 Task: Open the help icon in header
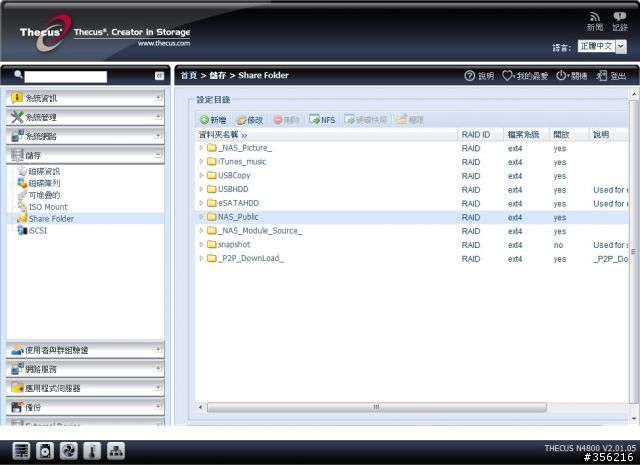point(469,76)
